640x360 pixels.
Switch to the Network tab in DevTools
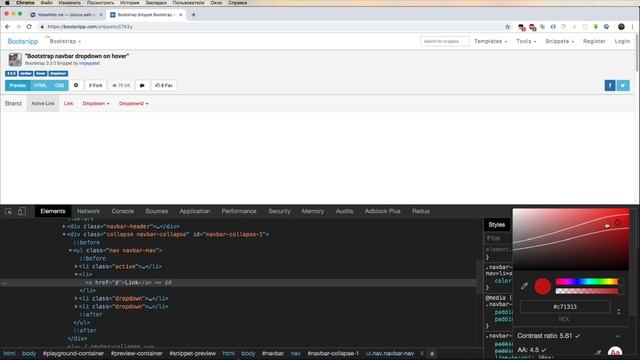(88, 211)
